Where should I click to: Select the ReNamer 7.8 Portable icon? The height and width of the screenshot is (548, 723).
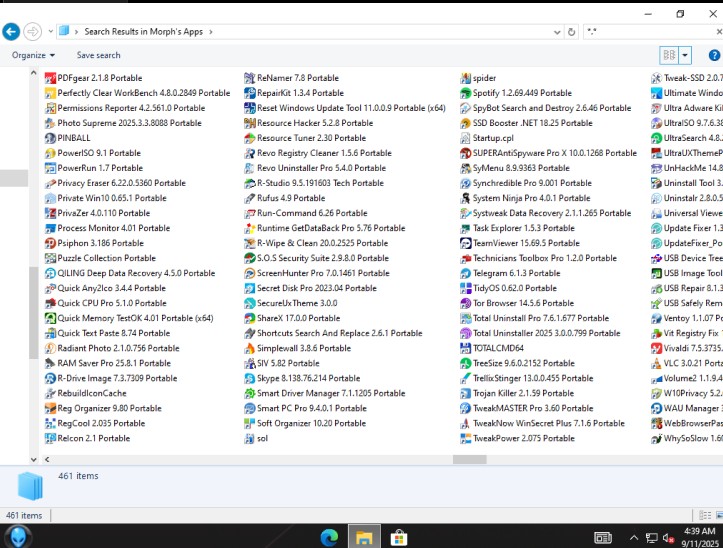249,78
